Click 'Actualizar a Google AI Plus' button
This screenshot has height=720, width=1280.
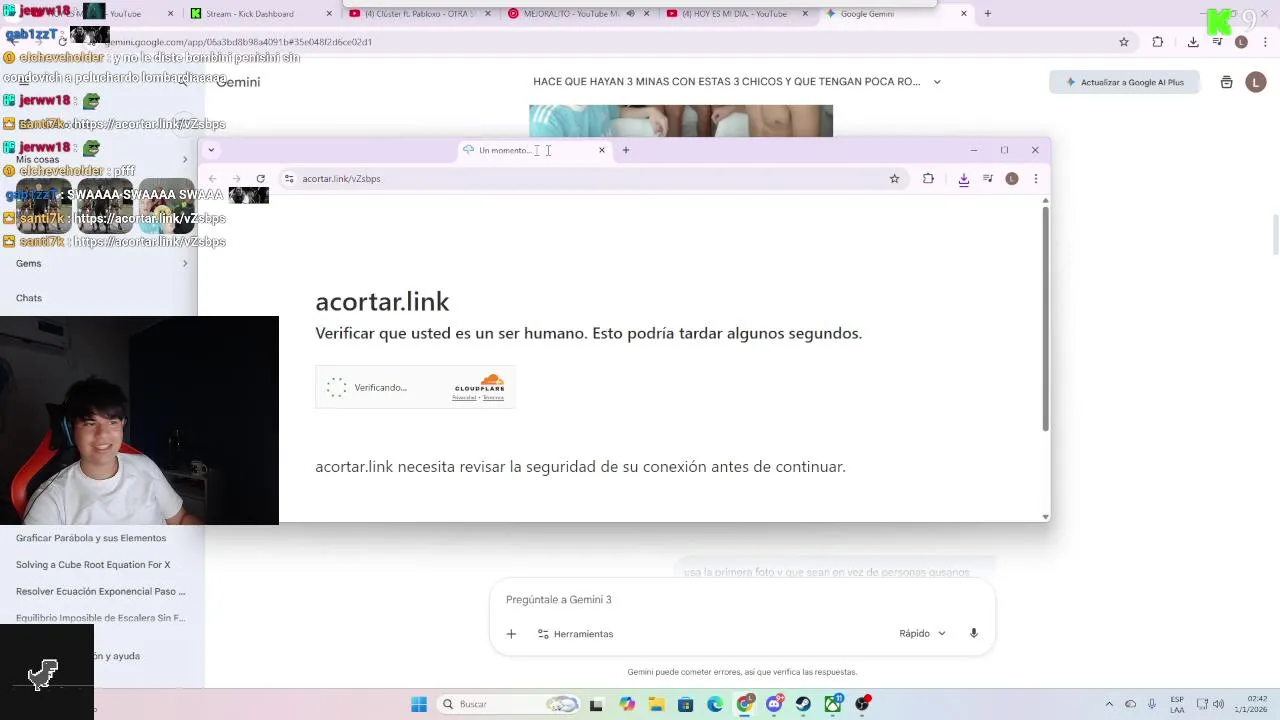pos(1124,82)
